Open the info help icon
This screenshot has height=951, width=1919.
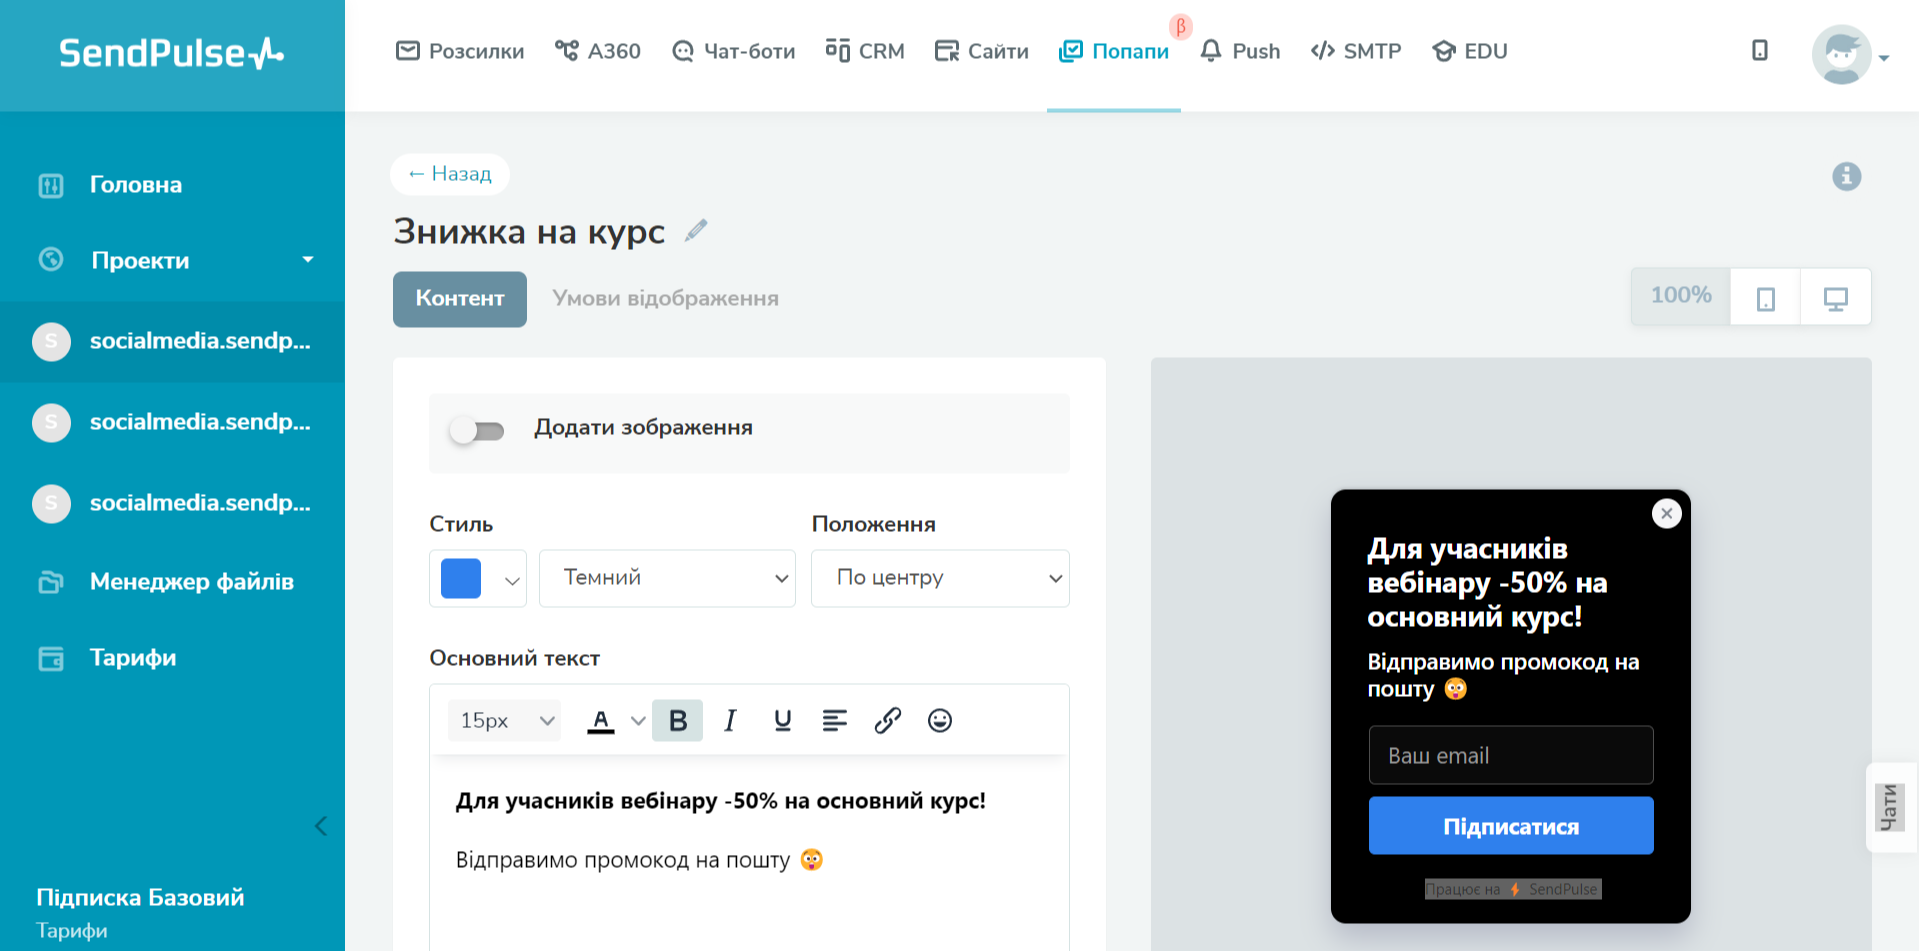click(x=1846, y=177)
